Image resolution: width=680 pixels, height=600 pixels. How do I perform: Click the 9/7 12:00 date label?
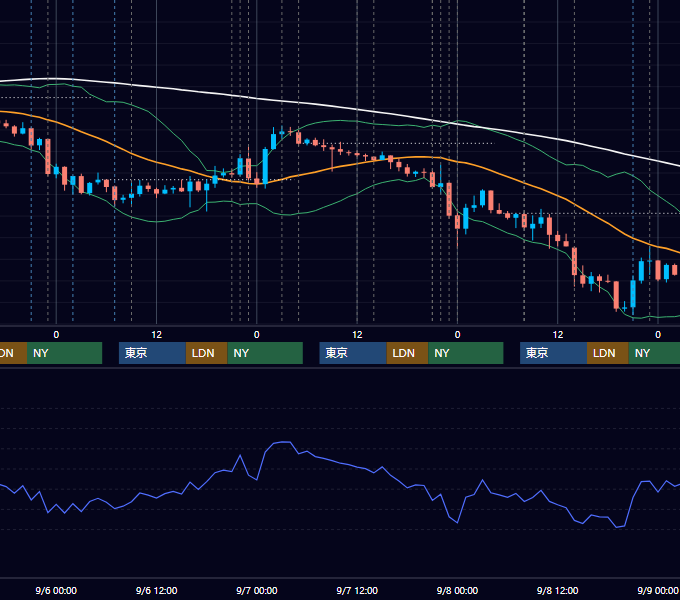[x=357, y=590]
